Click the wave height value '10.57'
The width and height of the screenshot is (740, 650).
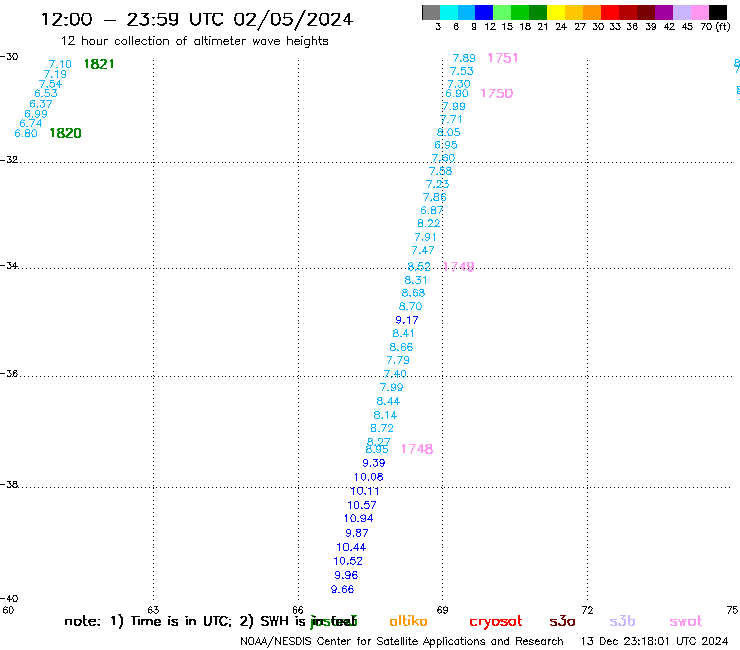pyautogui.click(x=362, y=506)
